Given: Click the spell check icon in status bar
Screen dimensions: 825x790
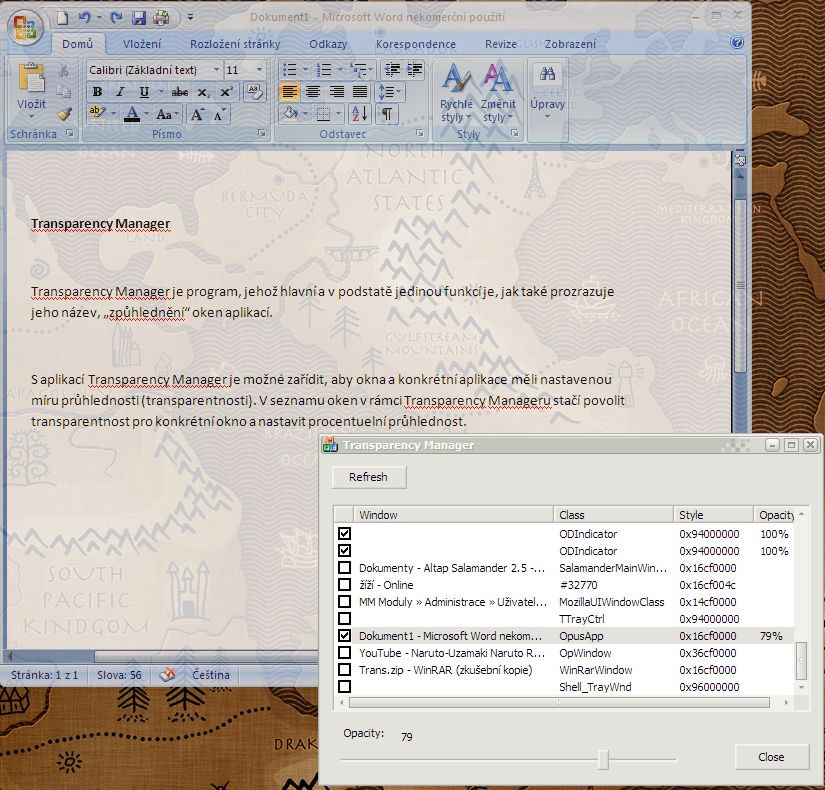Looking at the screenshot, I should 167,675.
